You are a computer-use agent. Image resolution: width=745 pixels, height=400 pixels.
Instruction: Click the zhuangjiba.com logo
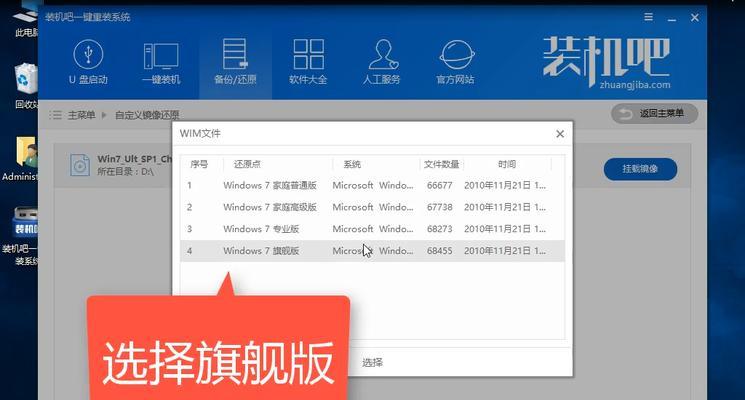606,63
